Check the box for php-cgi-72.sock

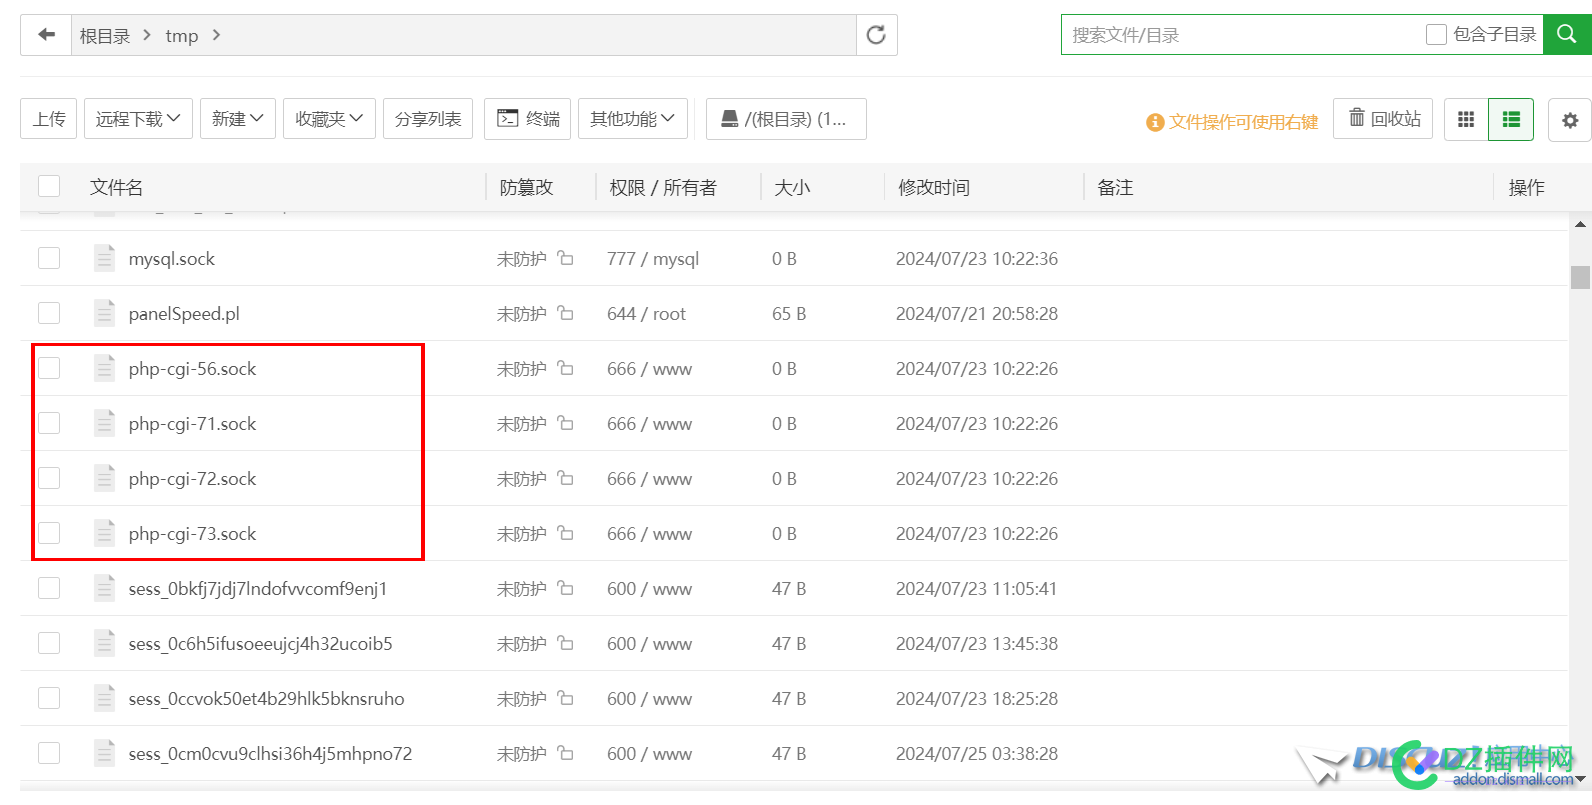pos(49,478)
